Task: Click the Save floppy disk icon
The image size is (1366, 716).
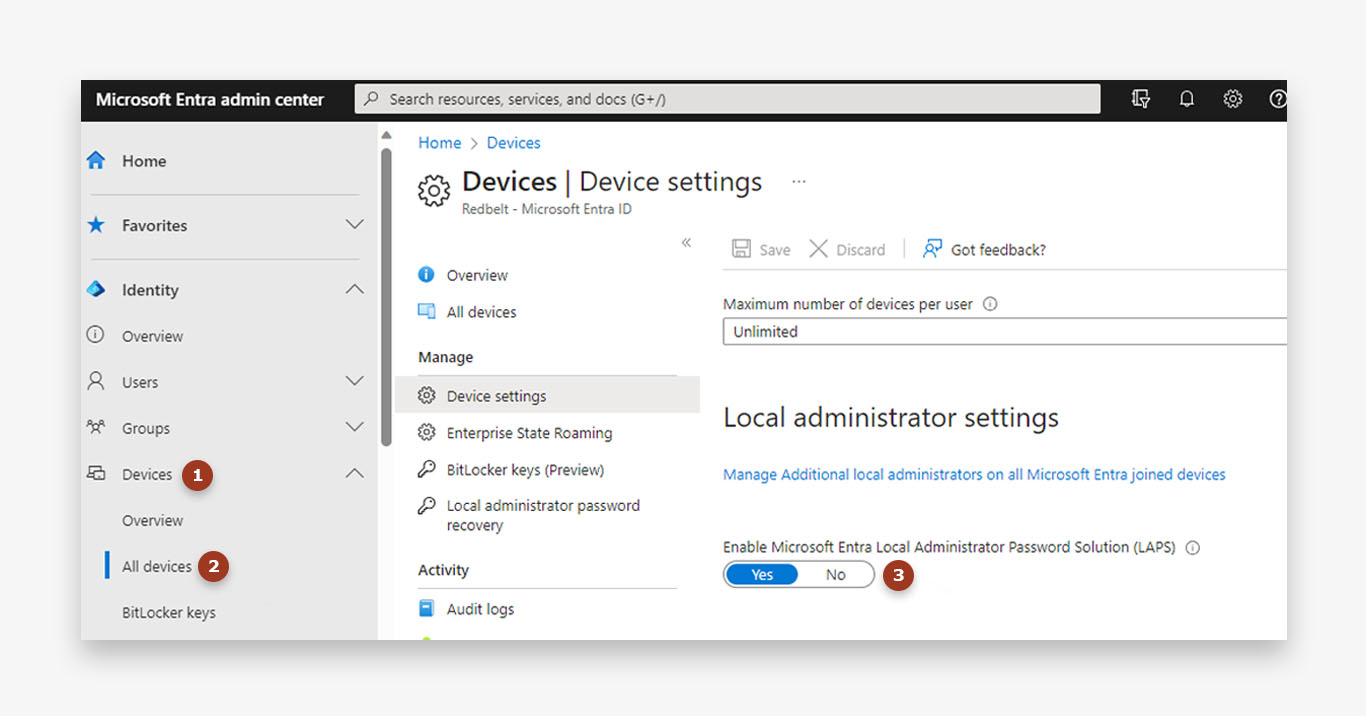Action: [741, 249]
